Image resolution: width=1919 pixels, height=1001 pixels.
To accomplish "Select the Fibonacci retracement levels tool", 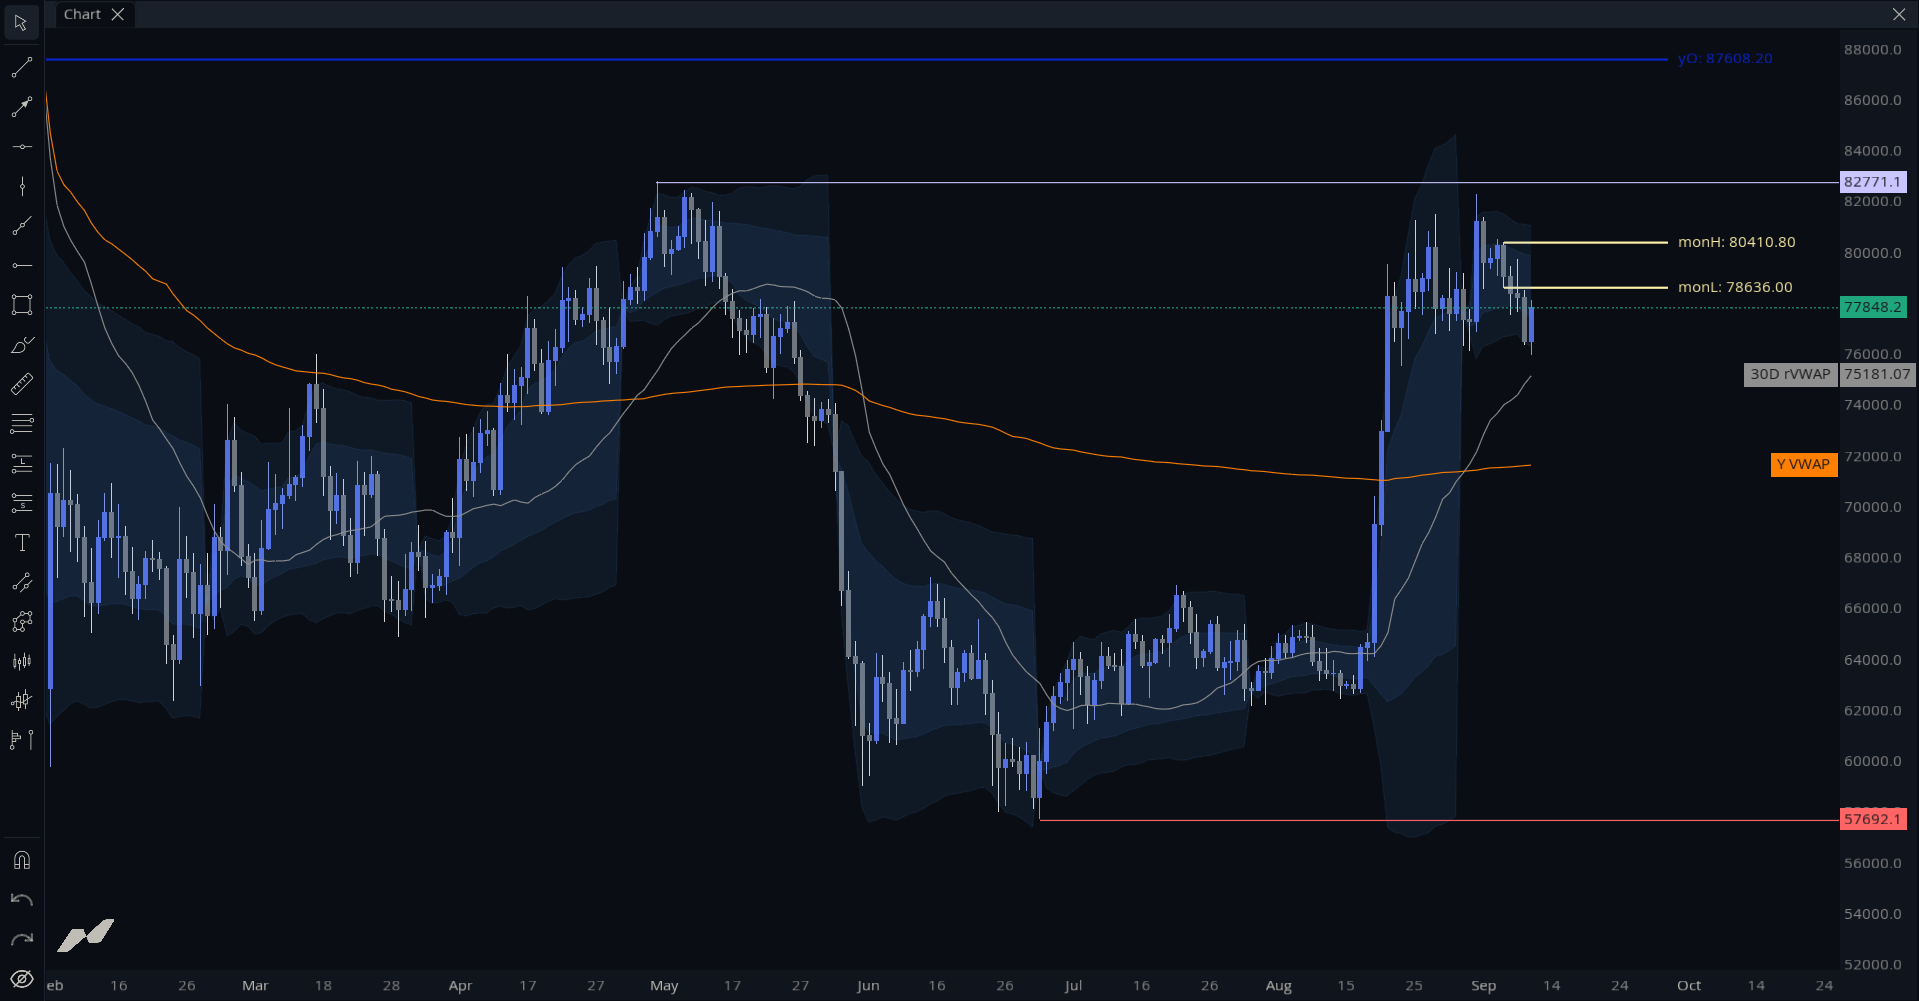I will click(x=21, y=424).
